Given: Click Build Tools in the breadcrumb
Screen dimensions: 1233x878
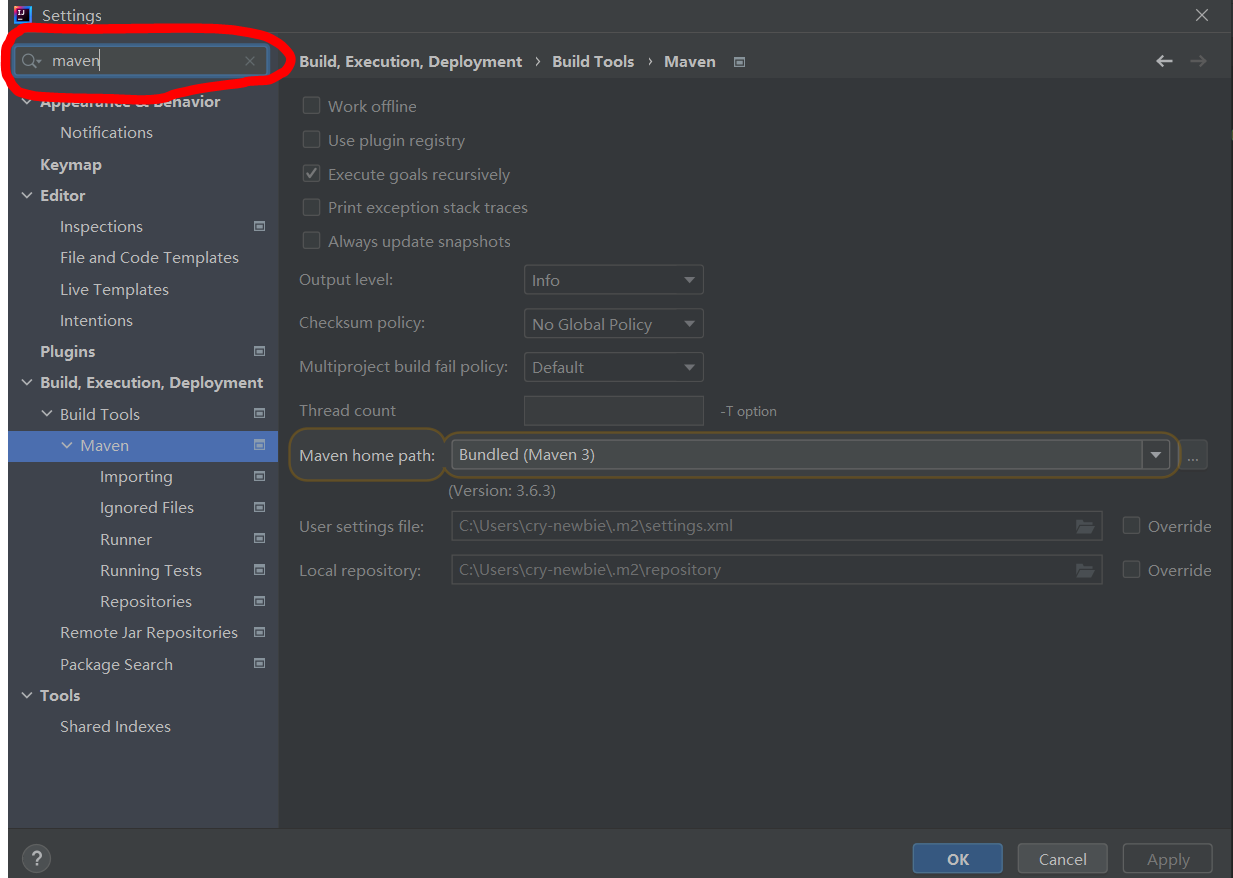Looking at the screenshot, I should (593, 61).
